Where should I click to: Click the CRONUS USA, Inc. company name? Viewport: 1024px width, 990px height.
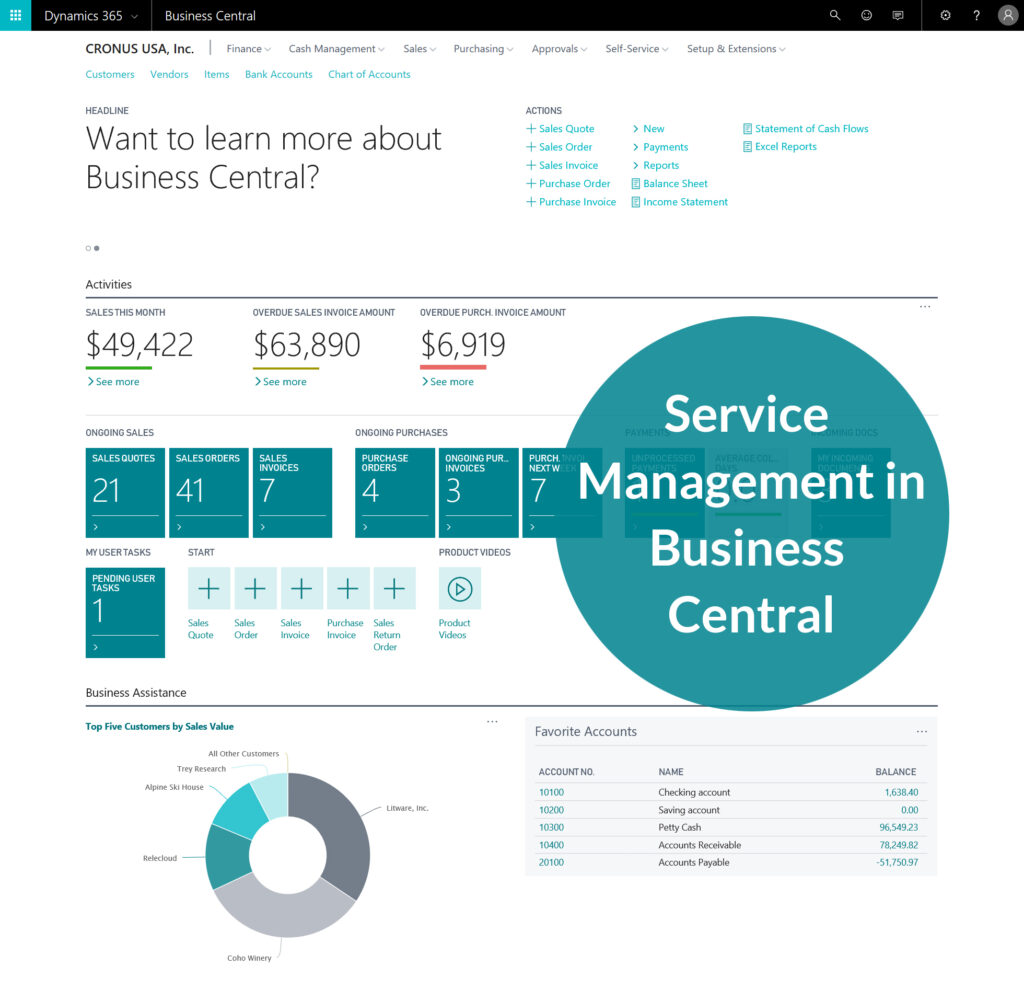(x=140, y=48)
